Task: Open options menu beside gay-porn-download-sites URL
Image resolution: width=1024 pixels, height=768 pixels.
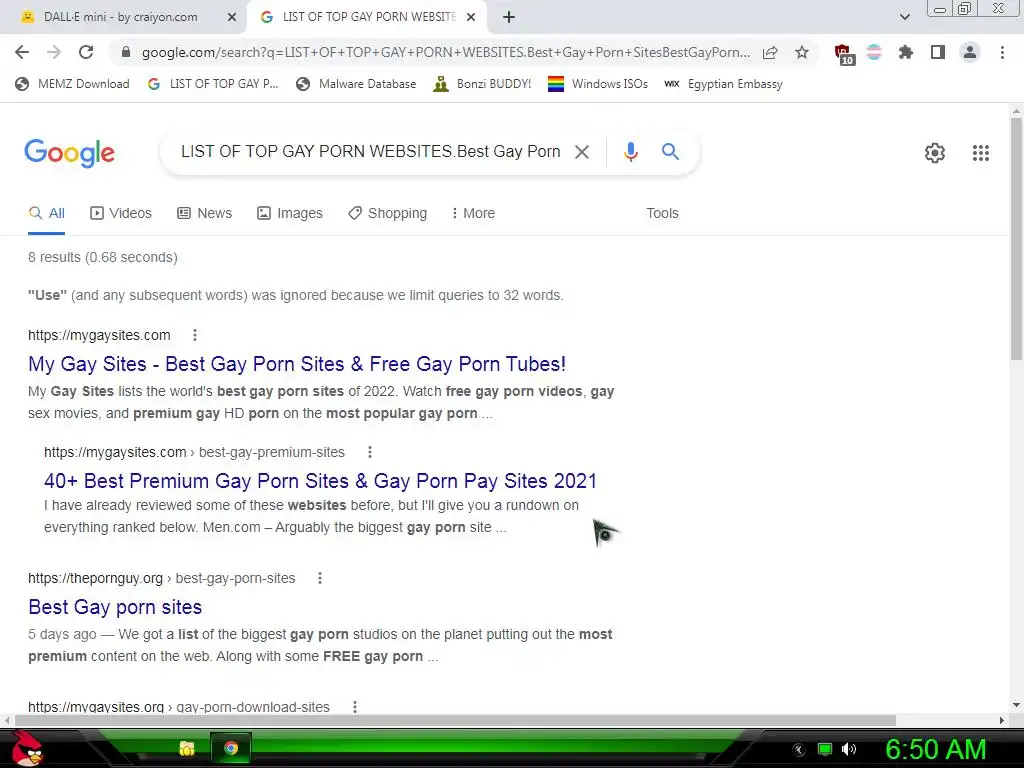Action: pyautogui.click(x=355, y=707)
